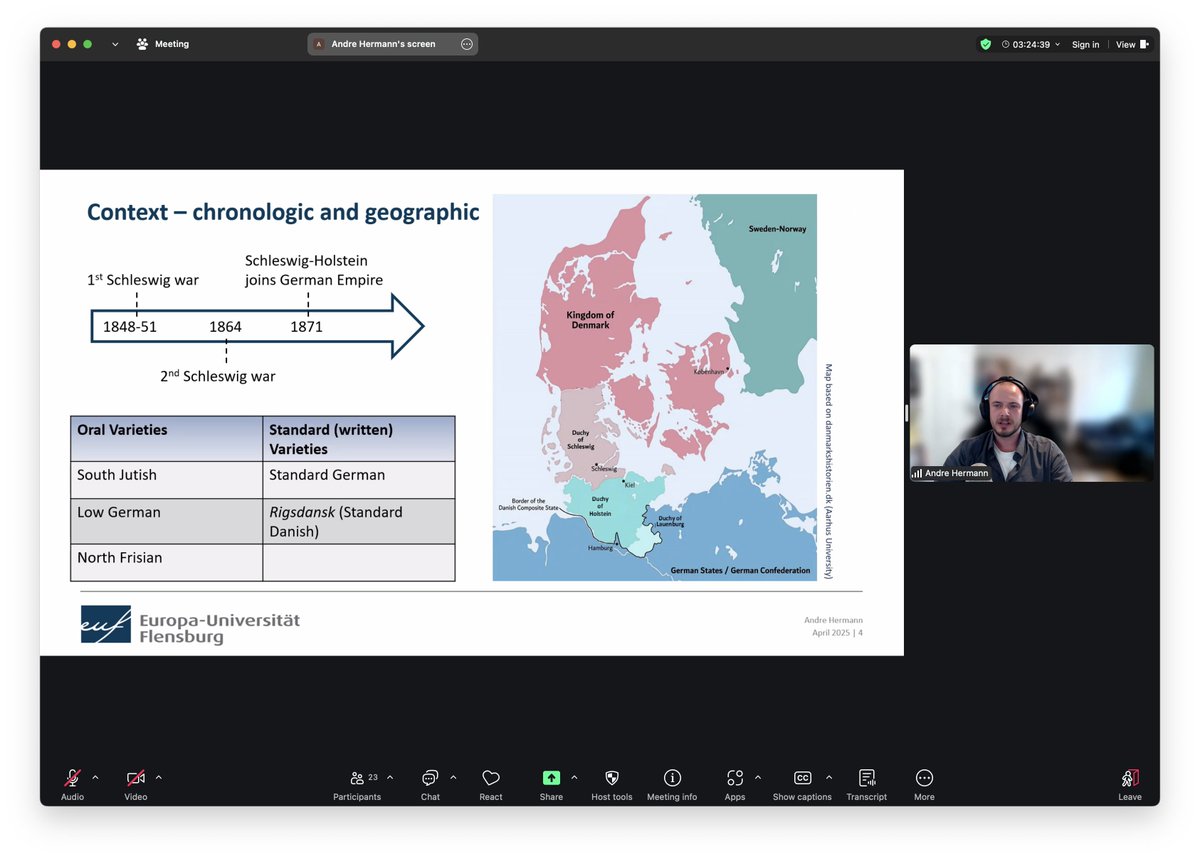1200x859 pixels.
Task: Select the Meeting tab
Action: coord(163,43)
